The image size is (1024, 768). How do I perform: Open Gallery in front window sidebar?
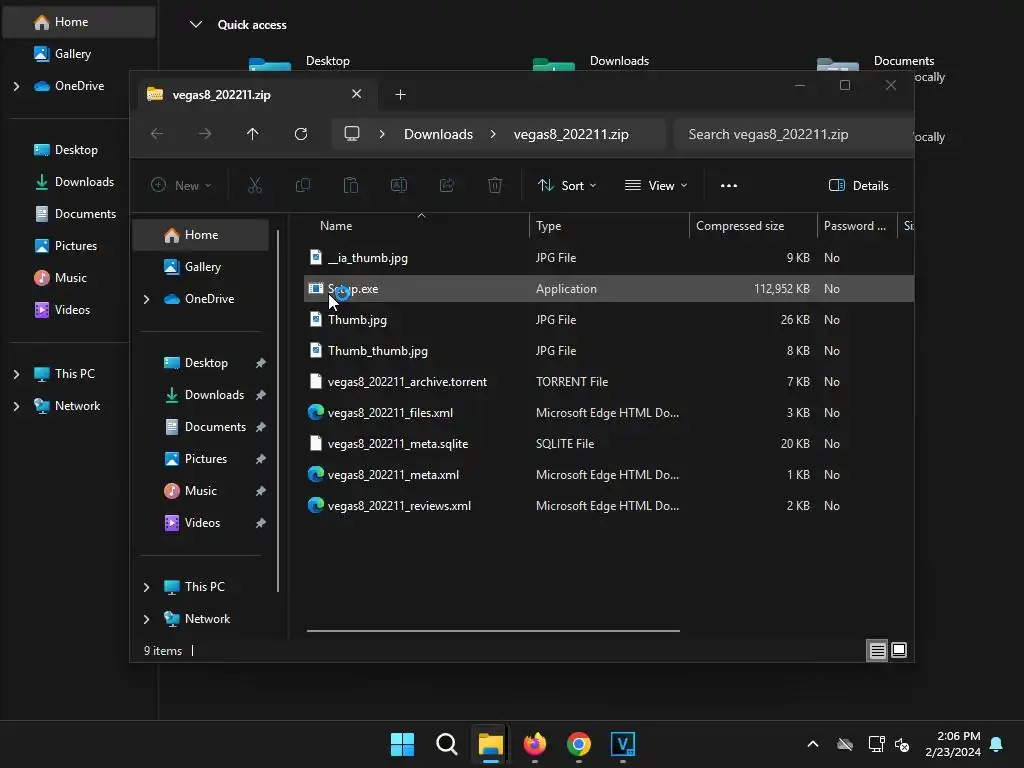(x=201, y=267)
